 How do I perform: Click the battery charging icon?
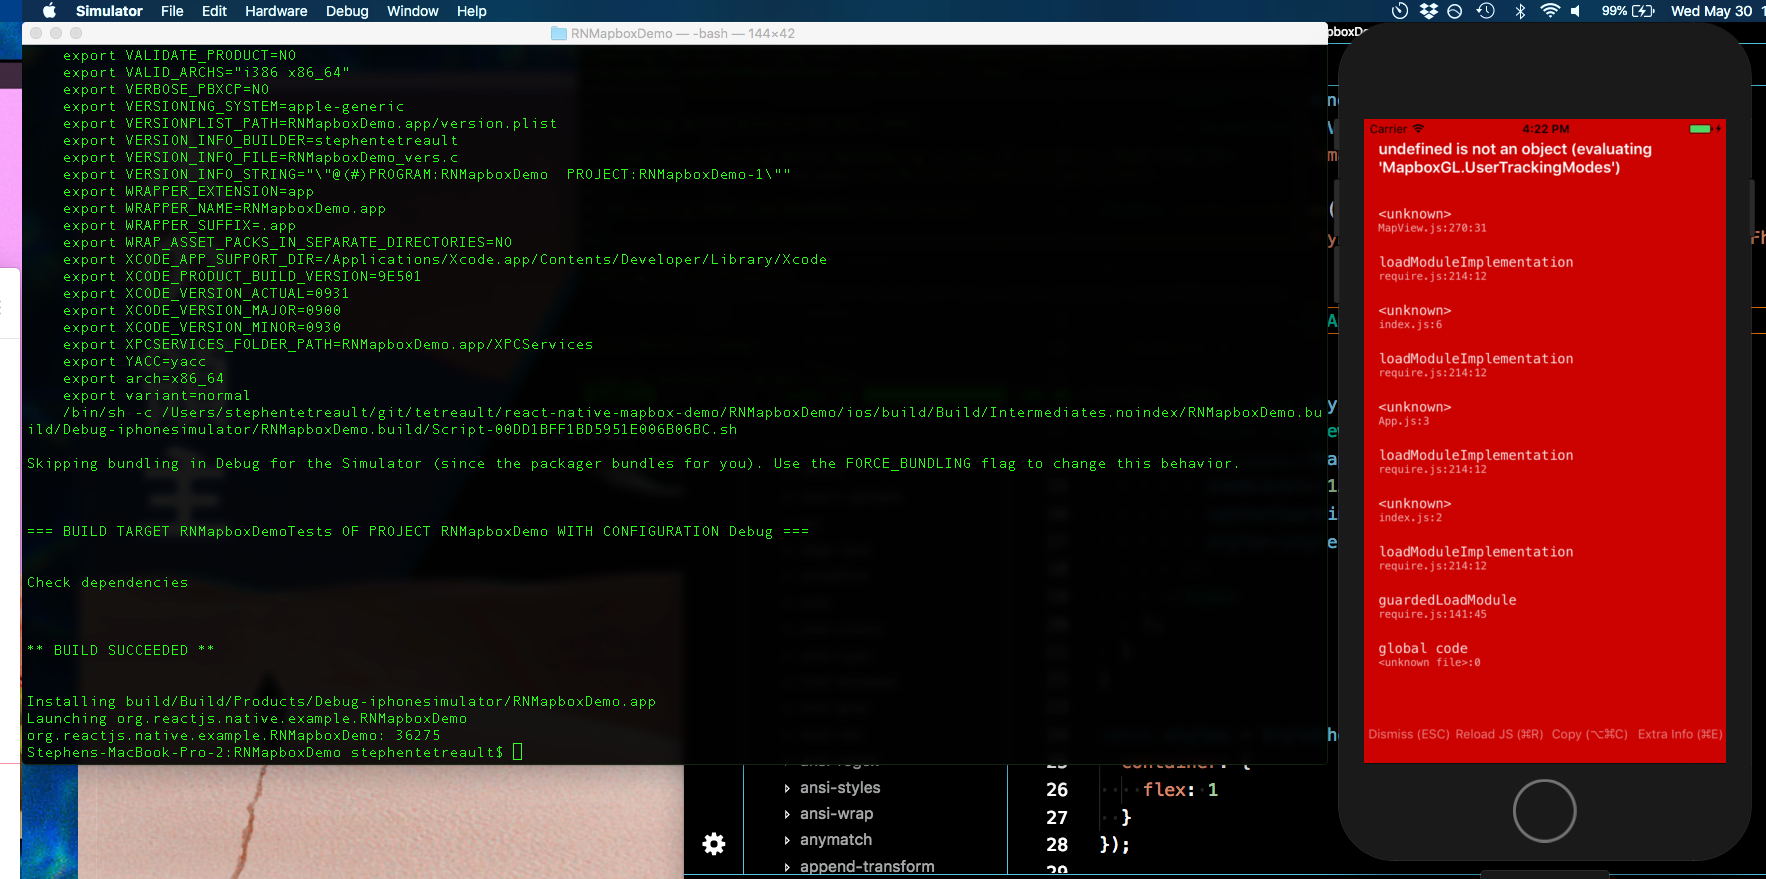coord(1644,11)
